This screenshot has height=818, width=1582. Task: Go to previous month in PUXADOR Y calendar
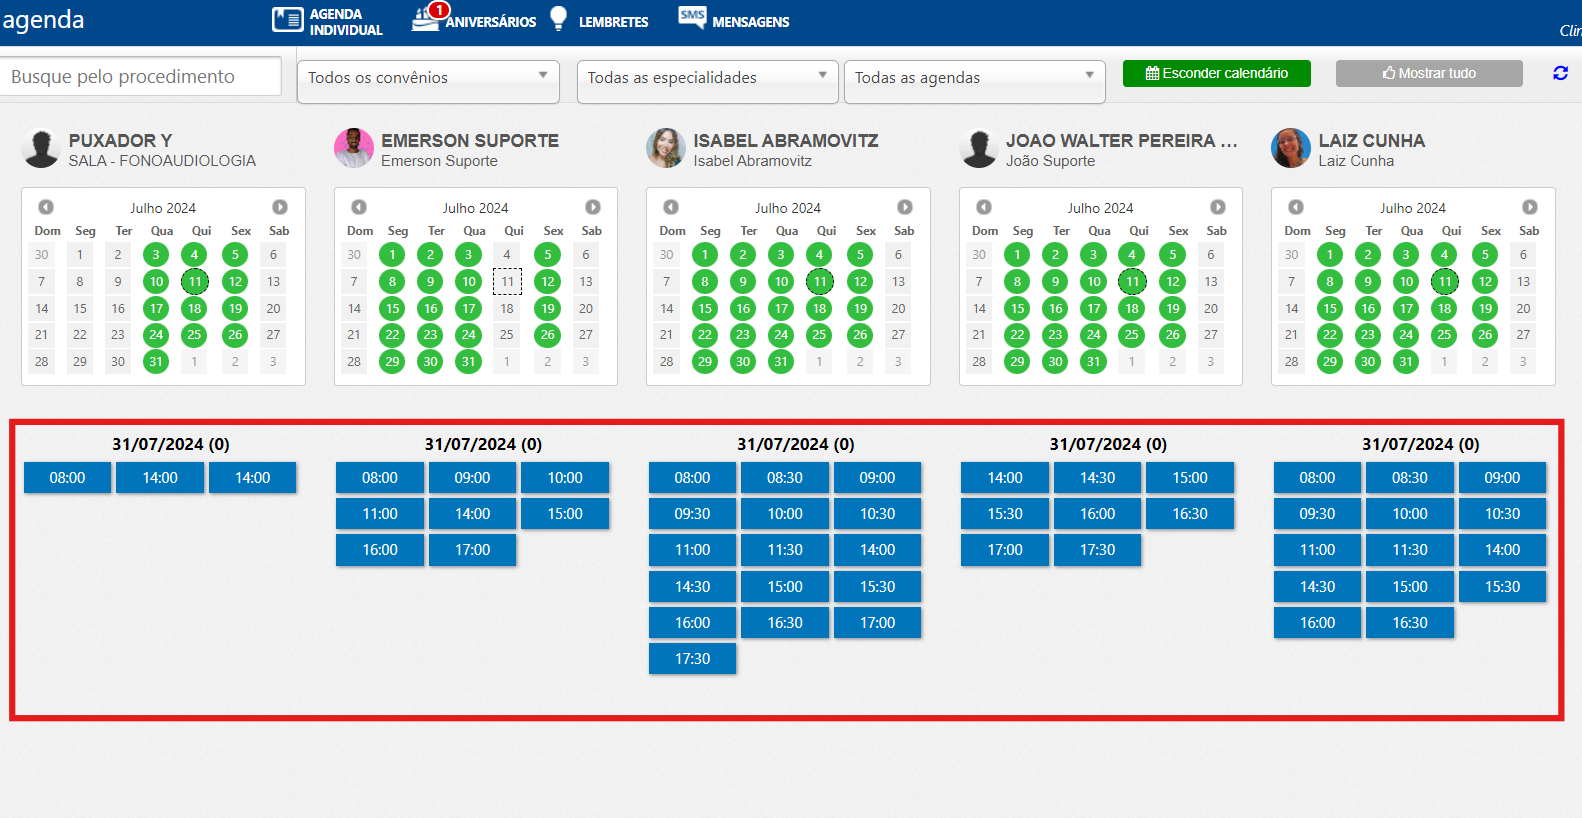pyautogui.click(x=46, y=207)
